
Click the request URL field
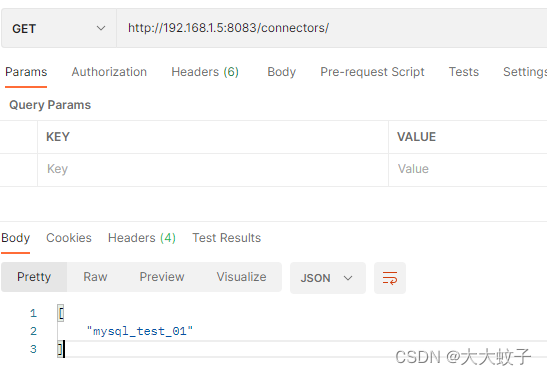[x=331, y=28]
